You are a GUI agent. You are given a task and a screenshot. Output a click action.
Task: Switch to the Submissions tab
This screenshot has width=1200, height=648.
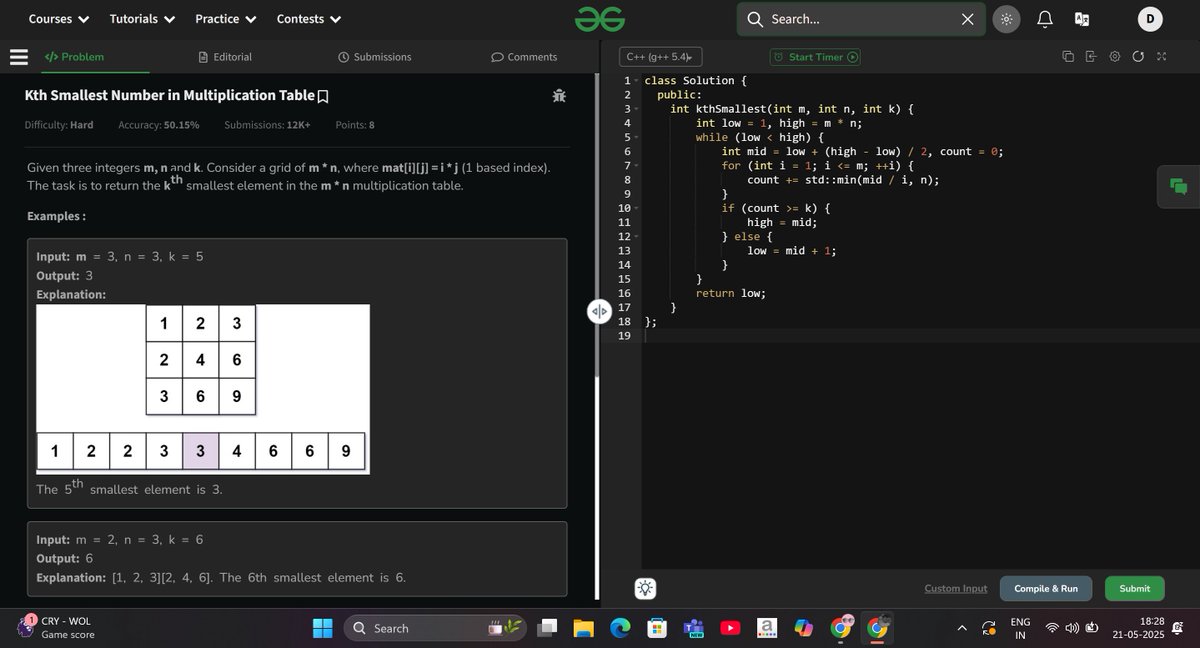(375, 57)
